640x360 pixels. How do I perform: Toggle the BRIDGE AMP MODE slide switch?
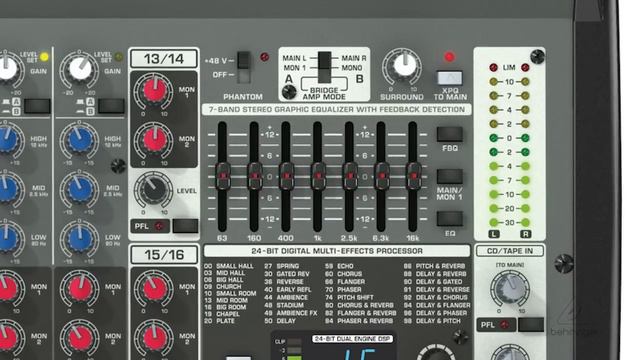point(324,67)
